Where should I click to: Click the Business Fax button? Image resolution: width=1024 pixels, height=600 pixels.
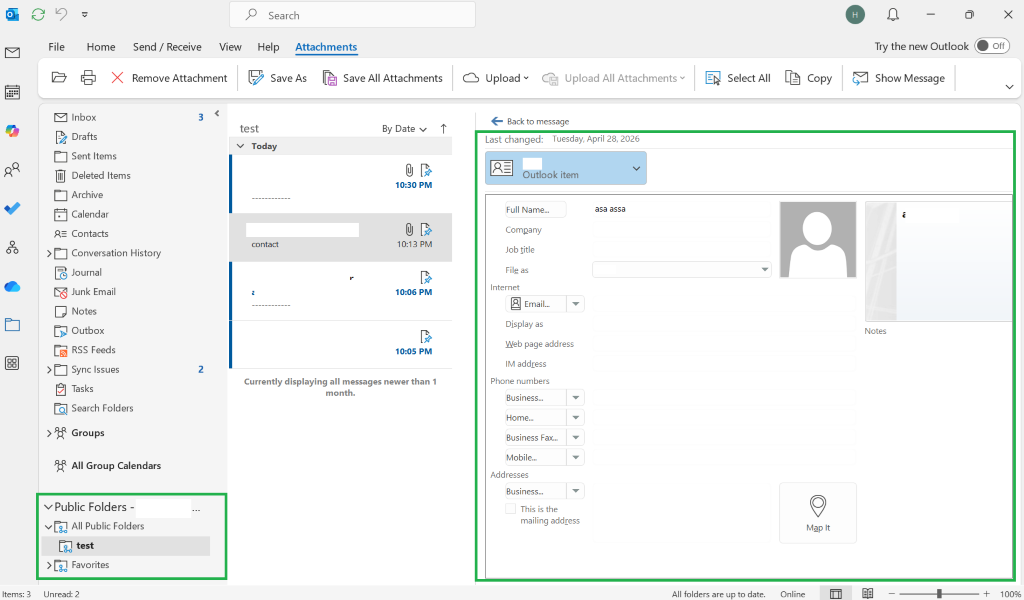536,437
